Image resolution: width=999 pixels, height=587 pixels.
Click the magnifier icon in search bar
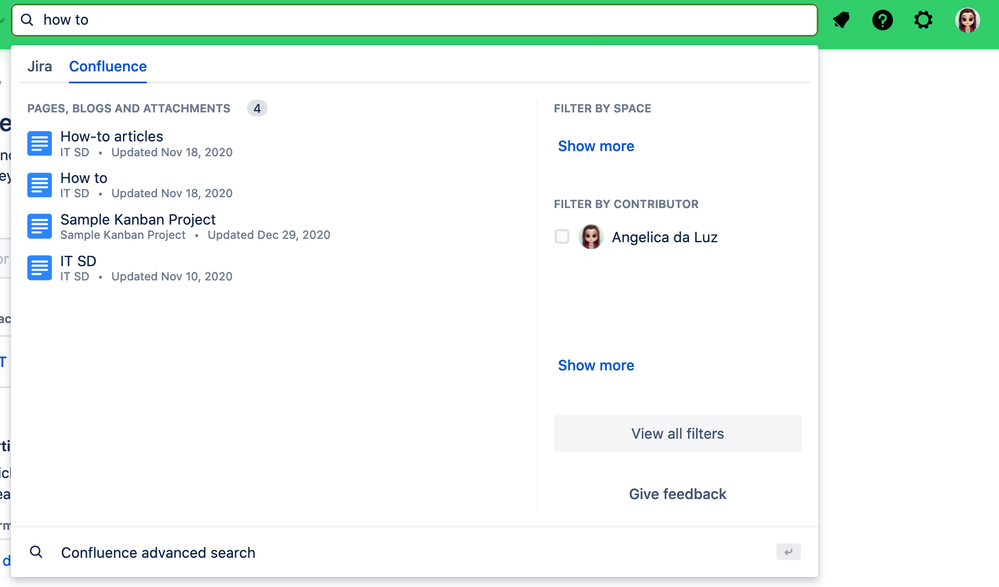pyautogui.click(x=27, y=20)
